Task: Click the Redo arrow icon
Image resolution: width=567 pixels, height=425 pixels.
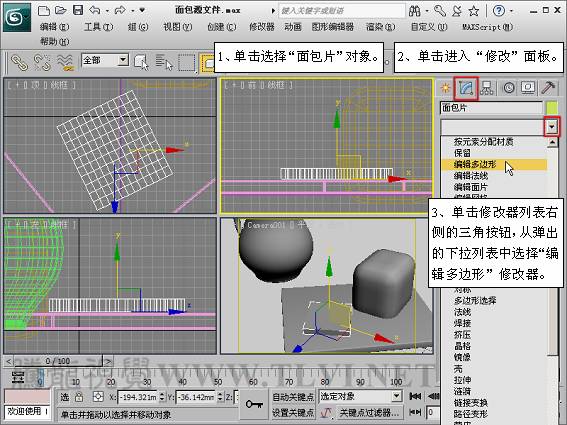Action: pos(120,10)
